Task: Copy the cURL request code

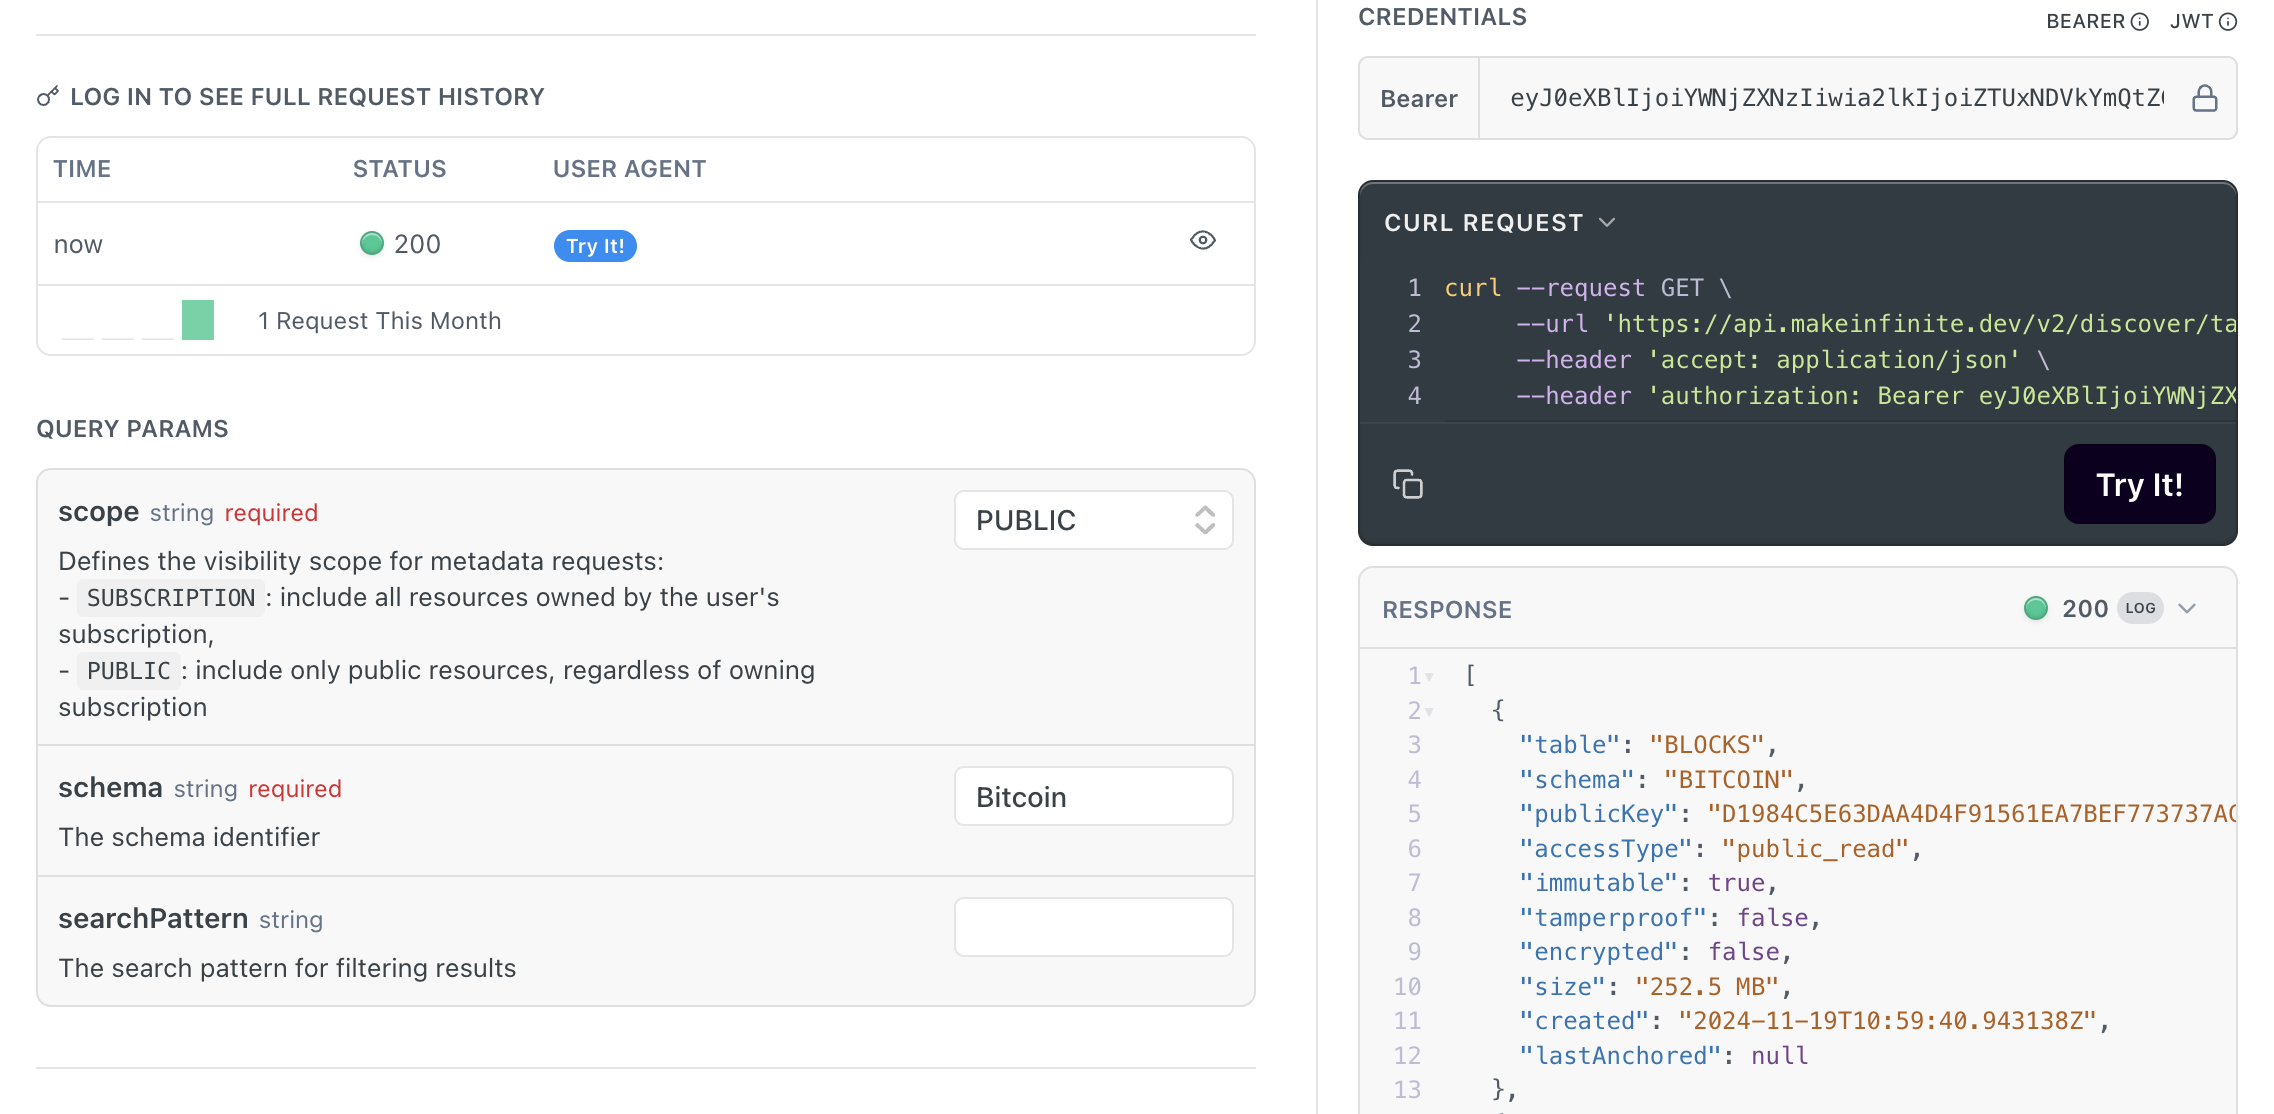Action: tap(1407, 484)
